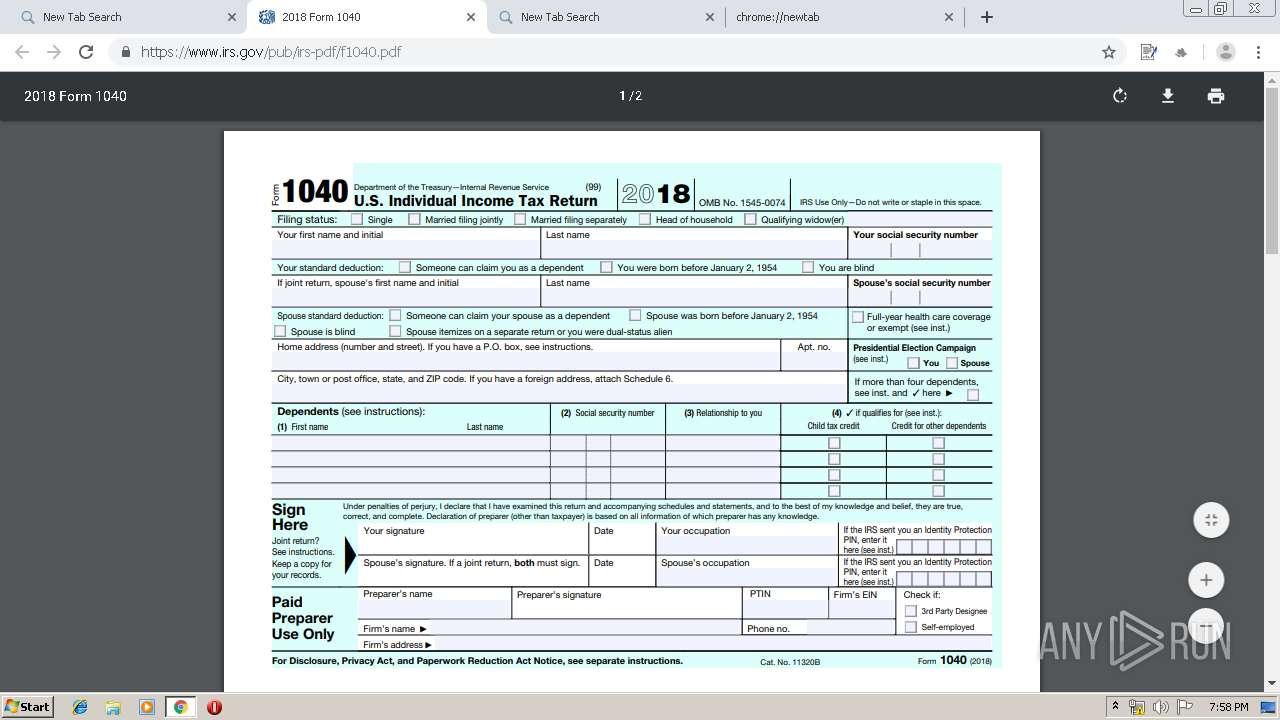Rotate the PDF clockwise
The width and height of the screenshot is (1280, 720).
pos(1120,96)
